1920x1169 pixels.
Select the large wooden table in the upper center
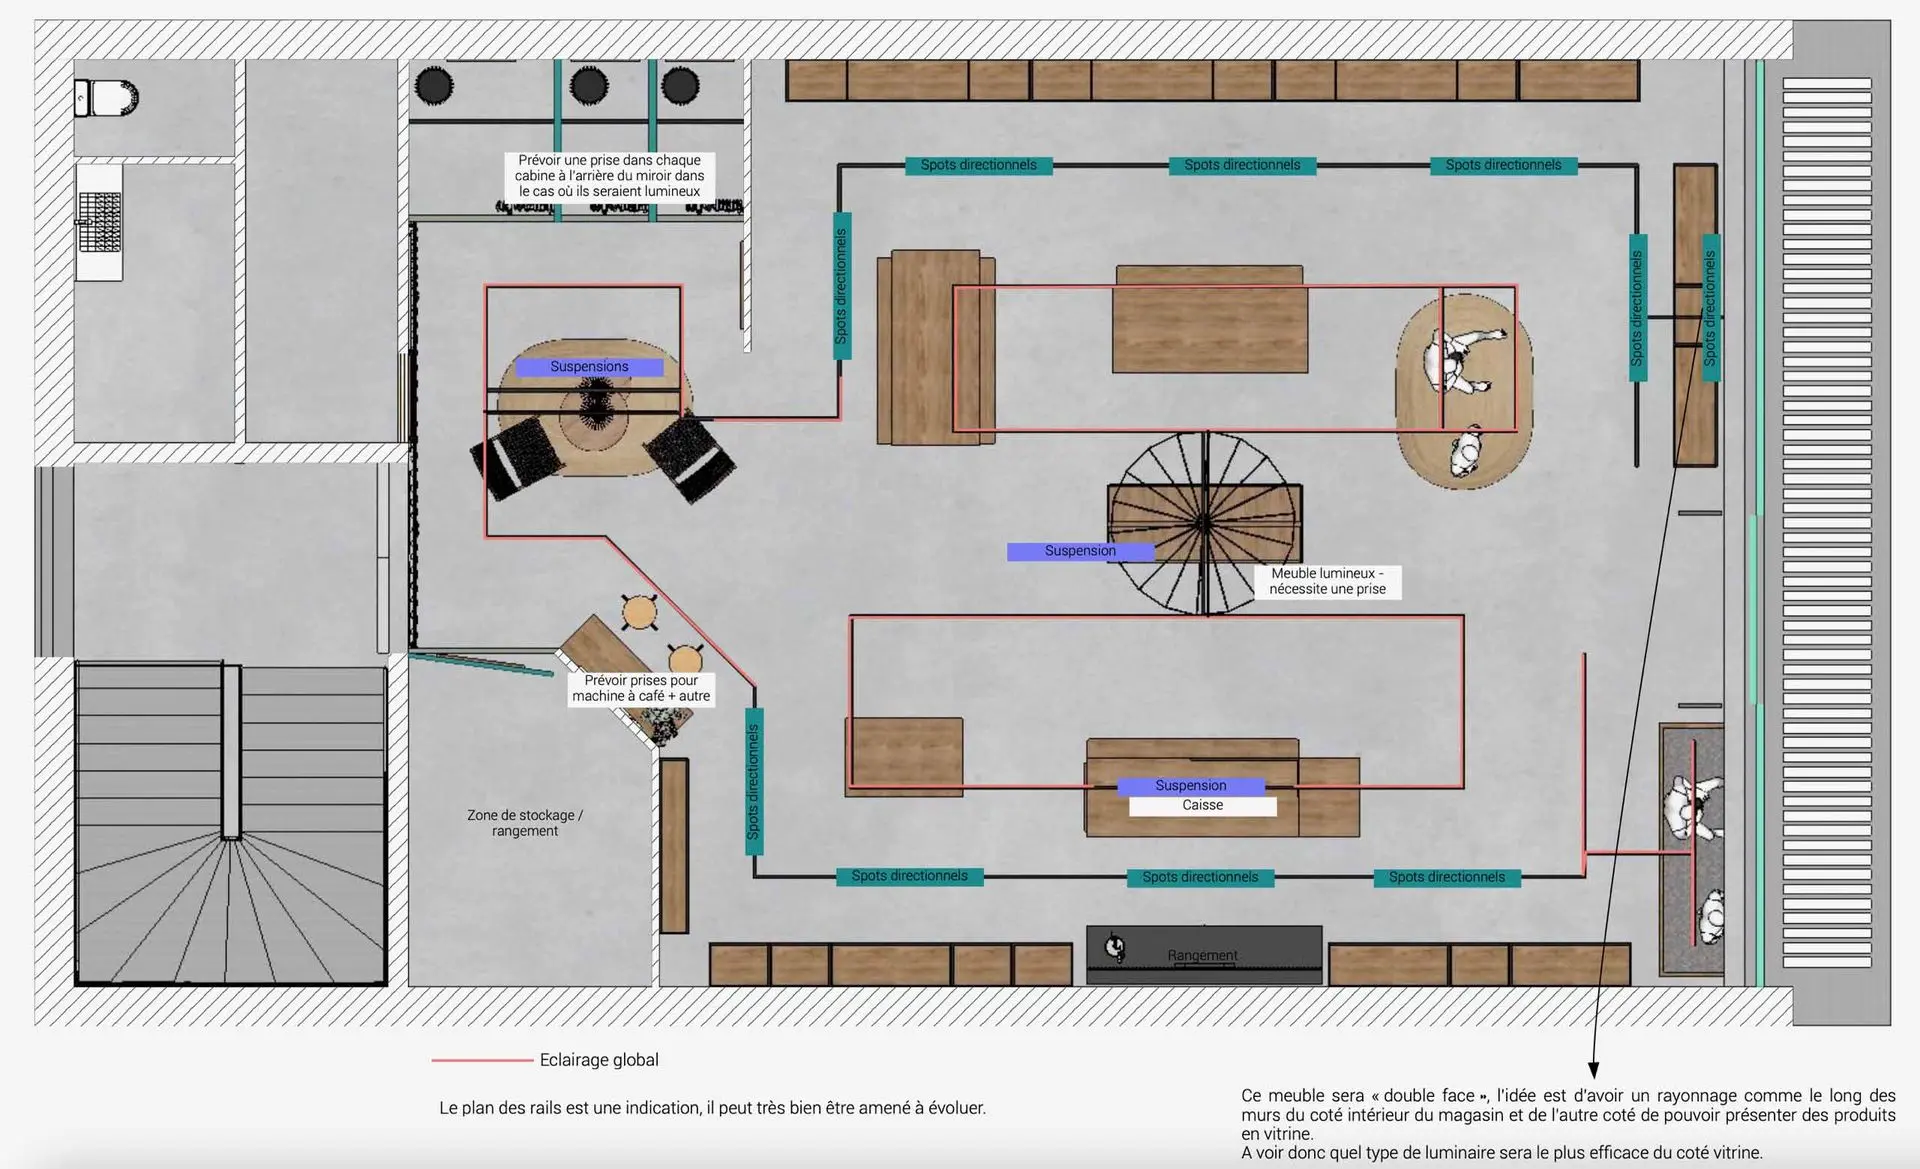[x=1209, y=319]
